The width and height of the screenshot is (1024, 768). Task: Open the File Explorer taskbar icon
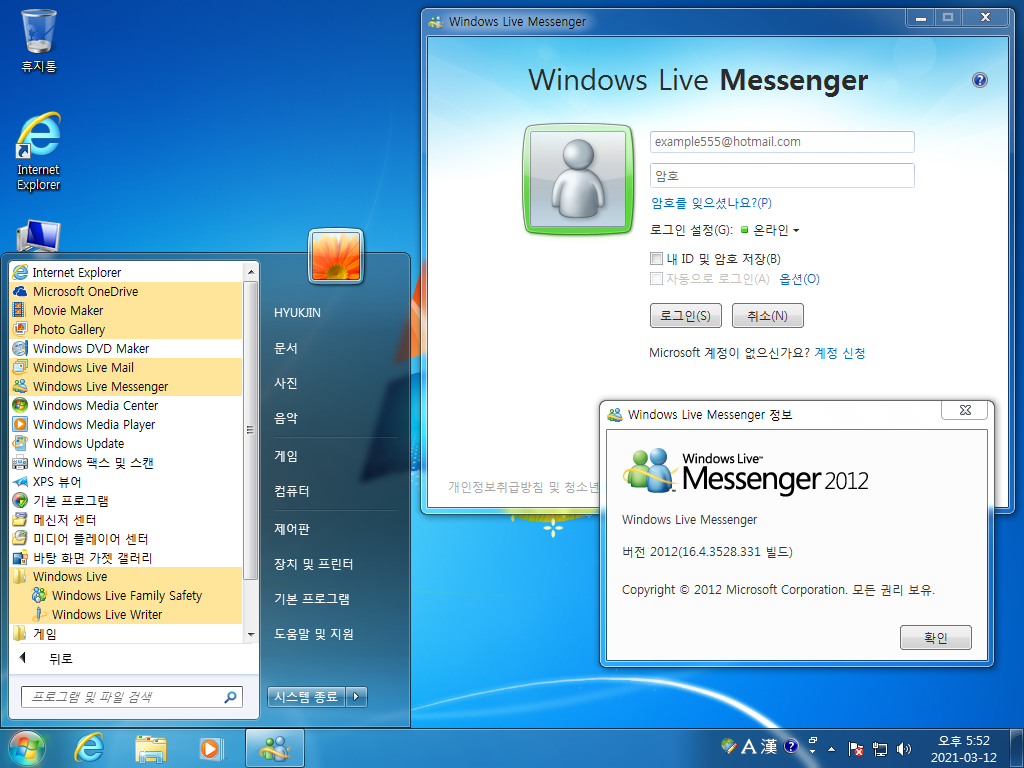click(x=150, y=748)
